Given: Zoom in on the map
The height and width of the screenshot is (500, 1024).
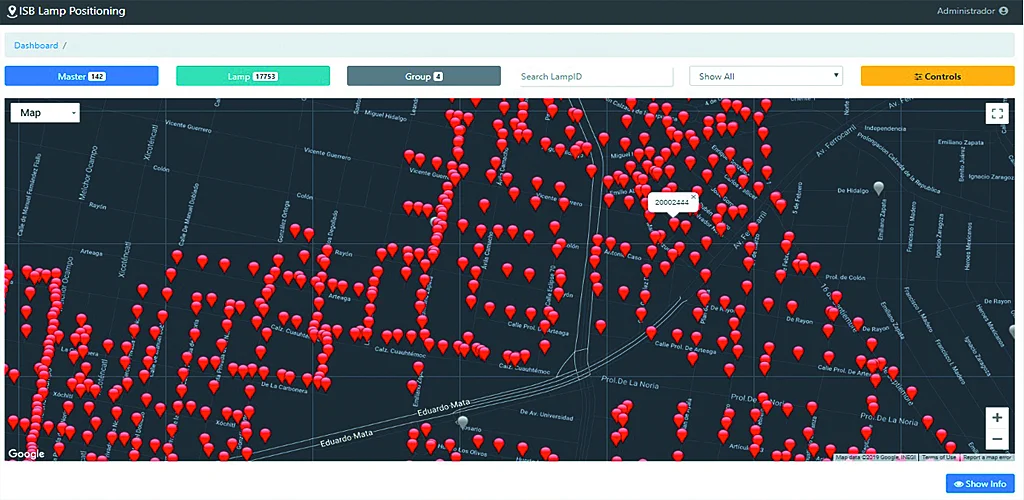Looking at the screenshot, I should (x=996, y=418).
